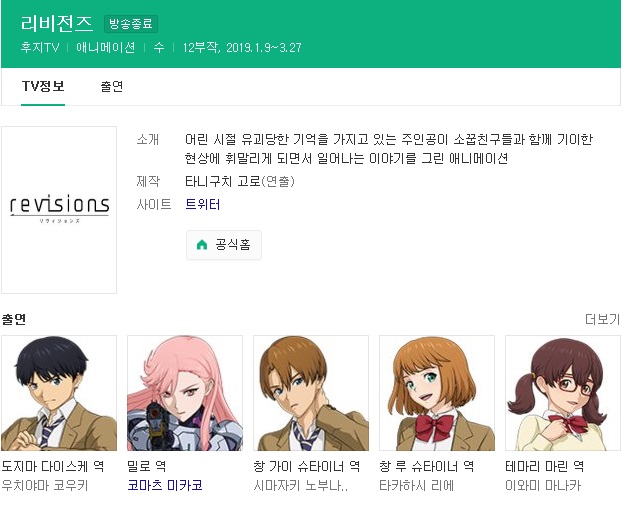Open the pink-haired 밀로 character image
The height and width of the screenshot is (510, 625).
185,393
